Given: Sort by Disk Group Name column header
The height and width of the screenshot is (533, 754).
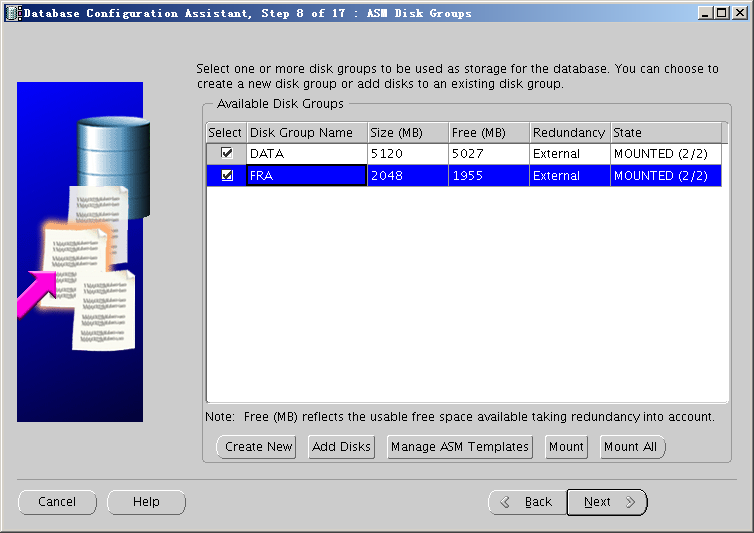Looking at the screenshot, I should (306, 133).
